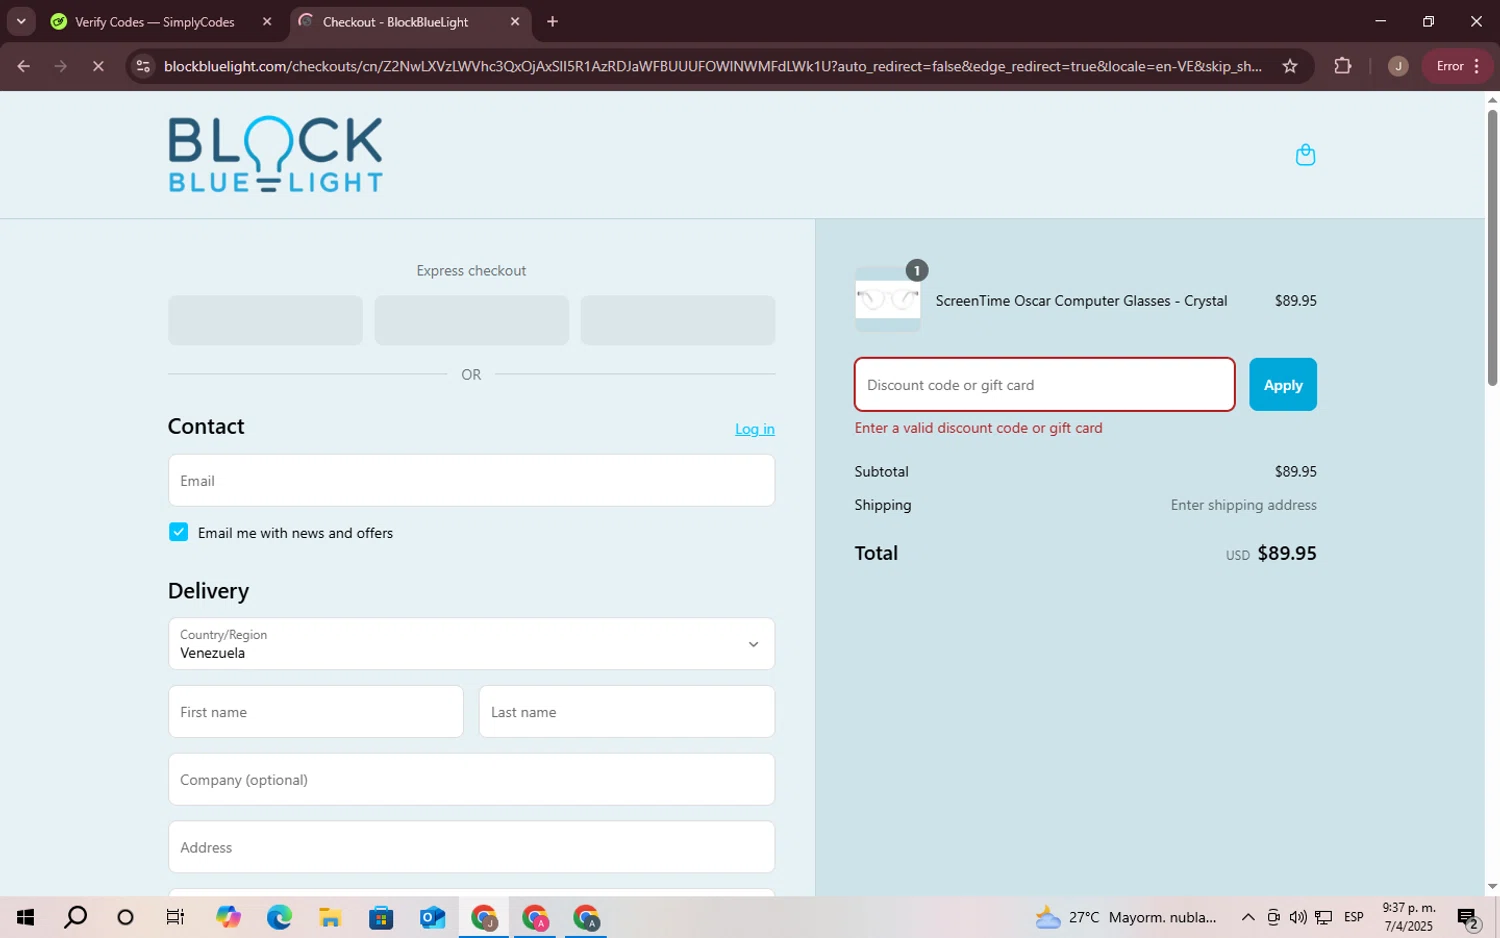Uncheck Email me with news and offers
This screenshot has height=938, width=1500.
tap(178, 532)
